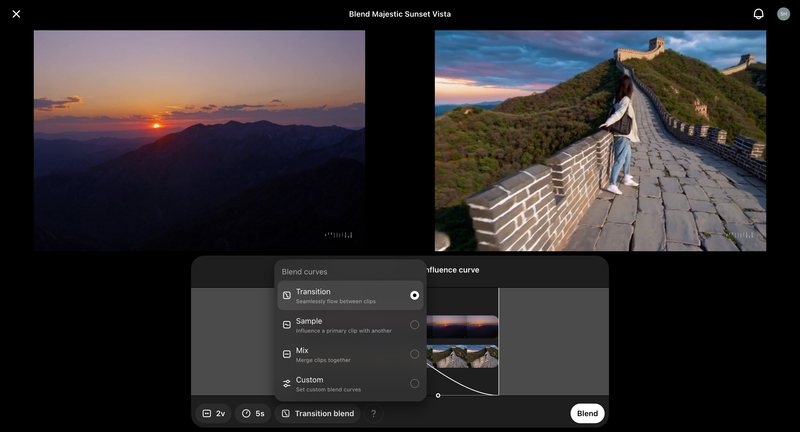Image resolution: width=800 pixels, height=432 pixels.
Task: Collapse the Transition blend dropdown
Action: [317, 413]
